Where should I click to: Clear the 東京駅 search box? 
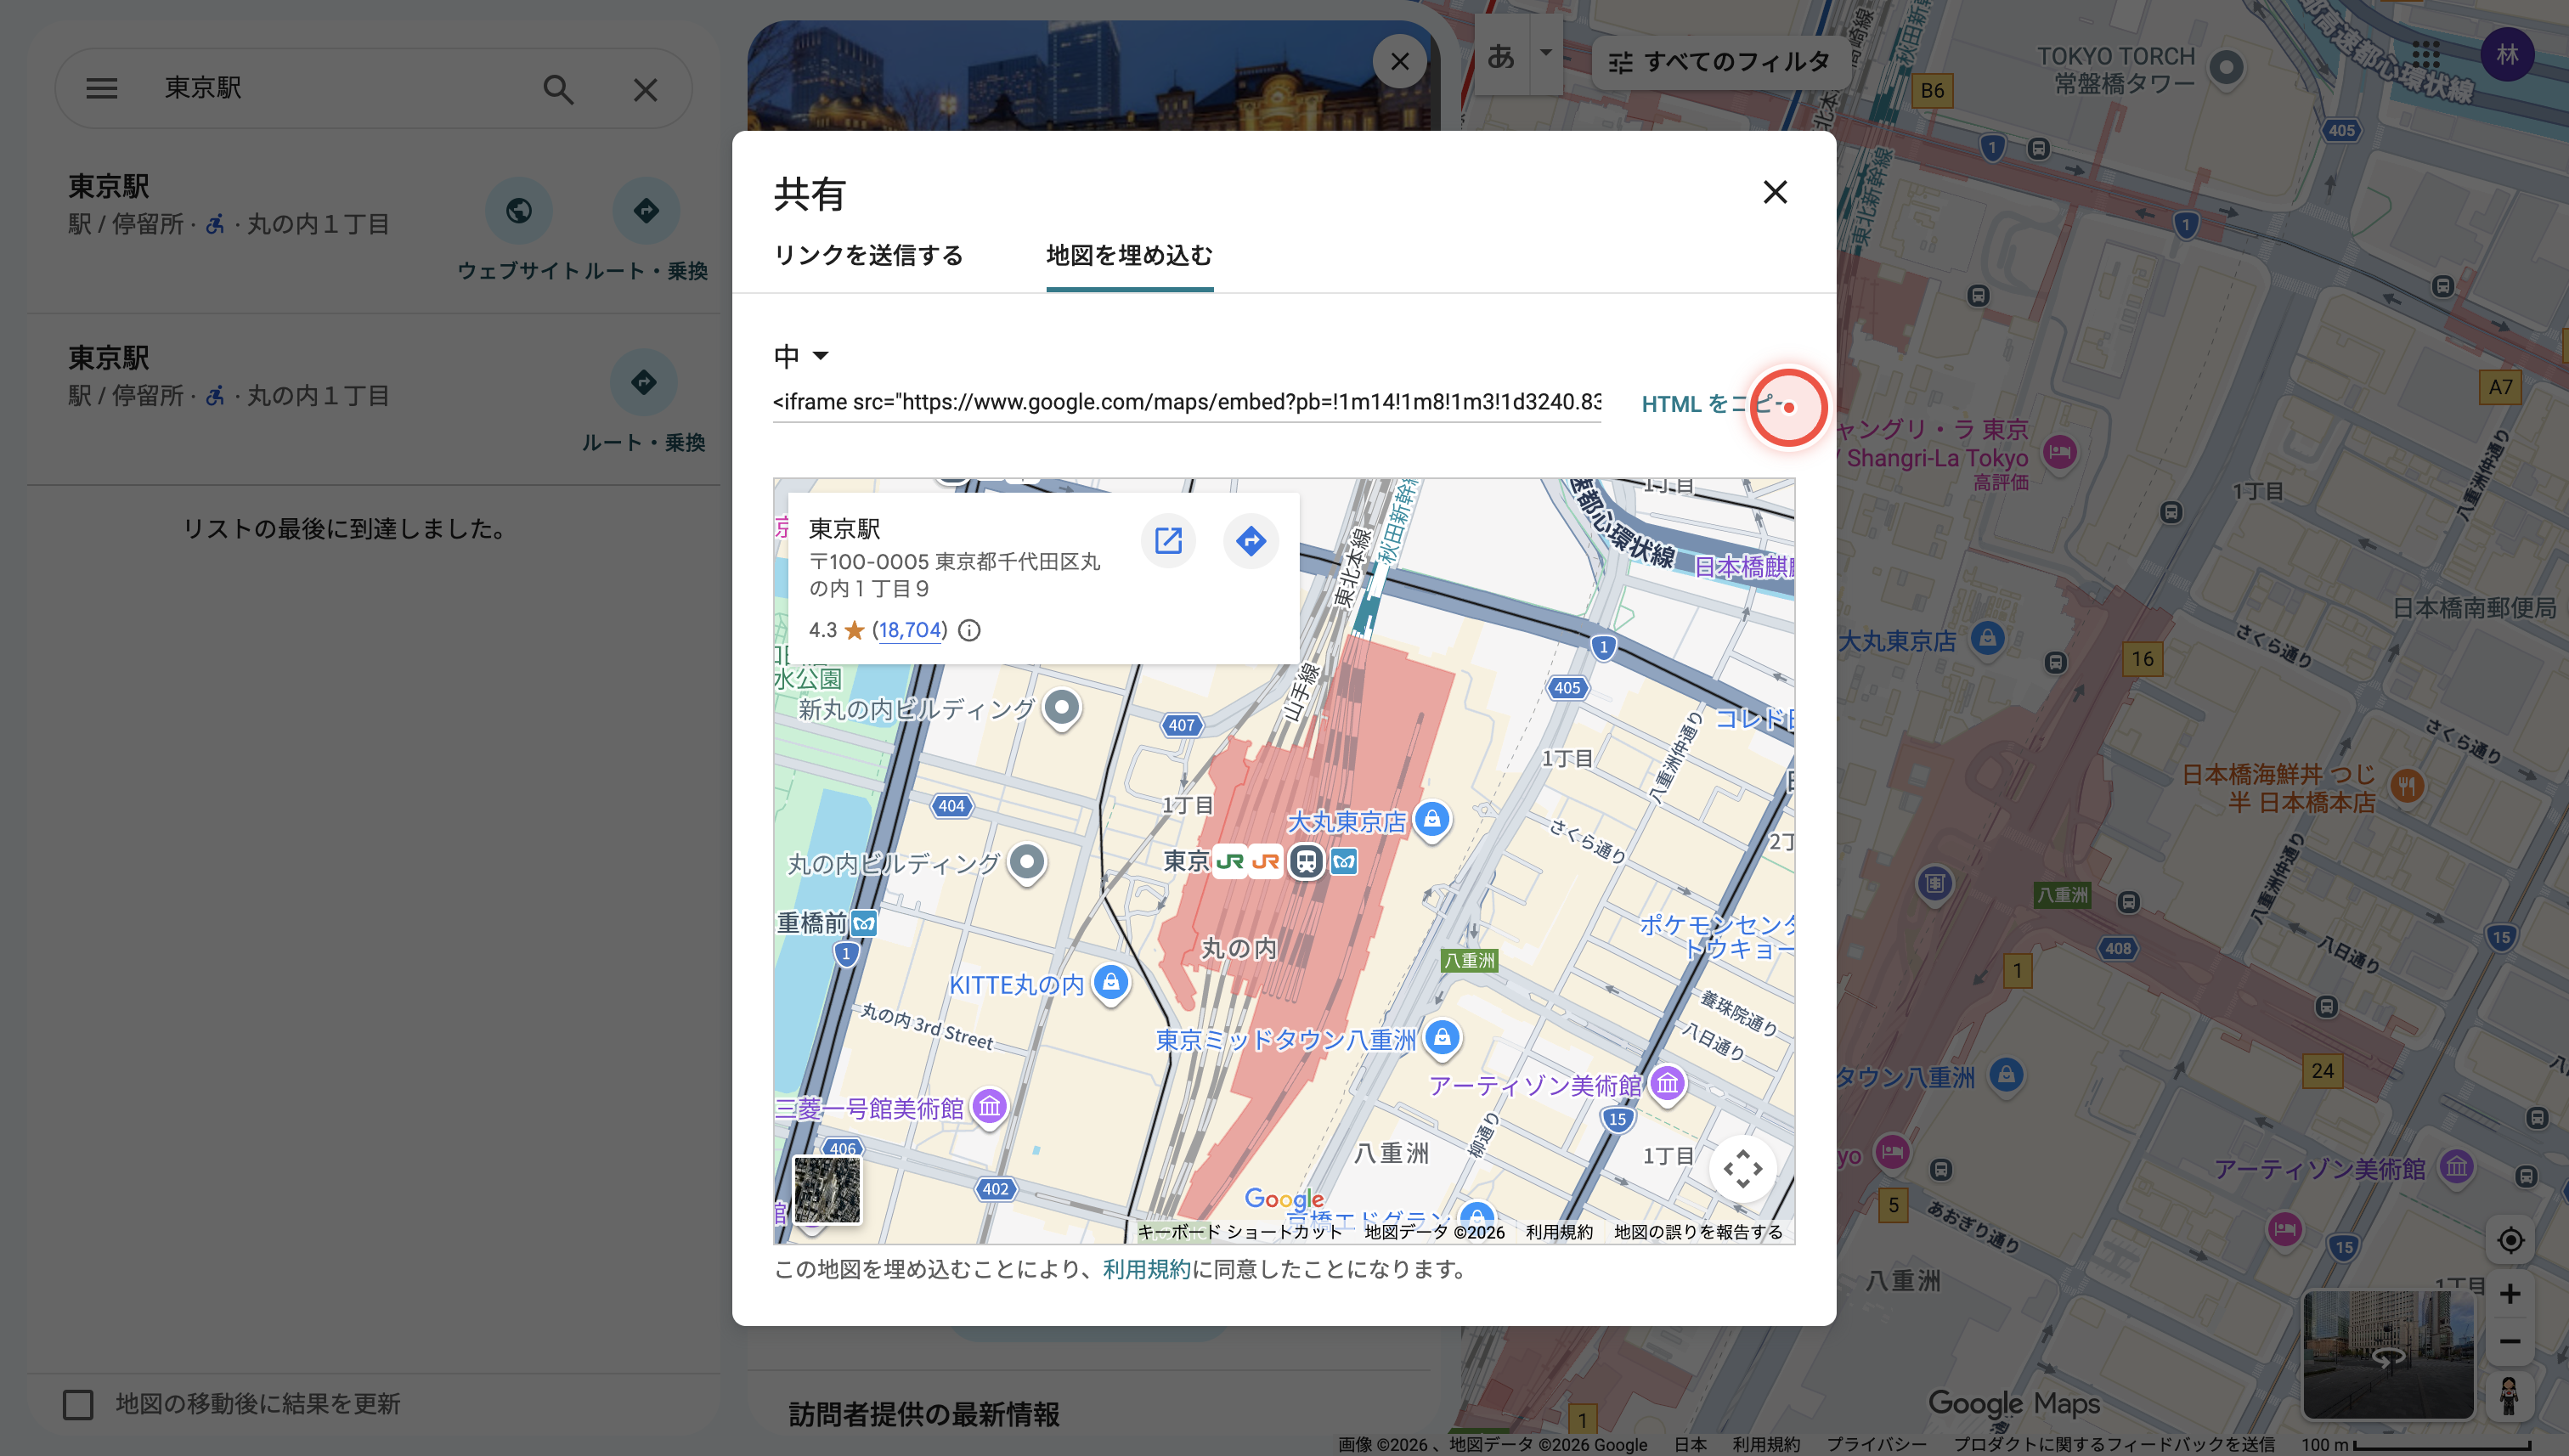click(x=645, y=90)
